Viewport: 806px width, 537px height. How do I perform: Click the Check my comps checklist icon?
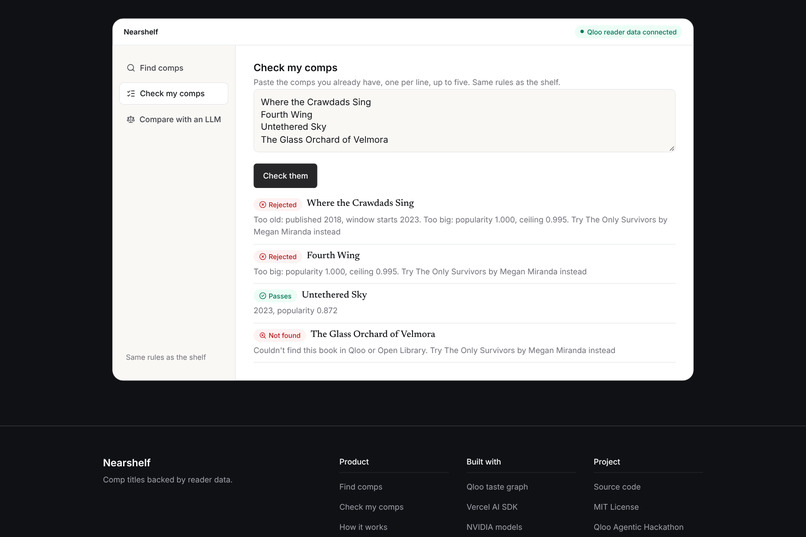131,94
